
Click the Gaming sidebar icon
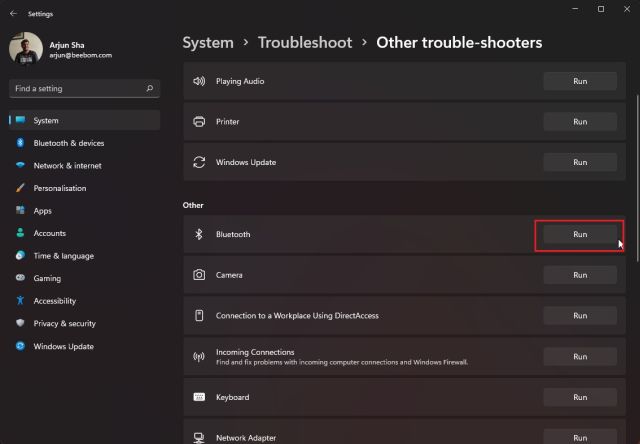point(20,278)
